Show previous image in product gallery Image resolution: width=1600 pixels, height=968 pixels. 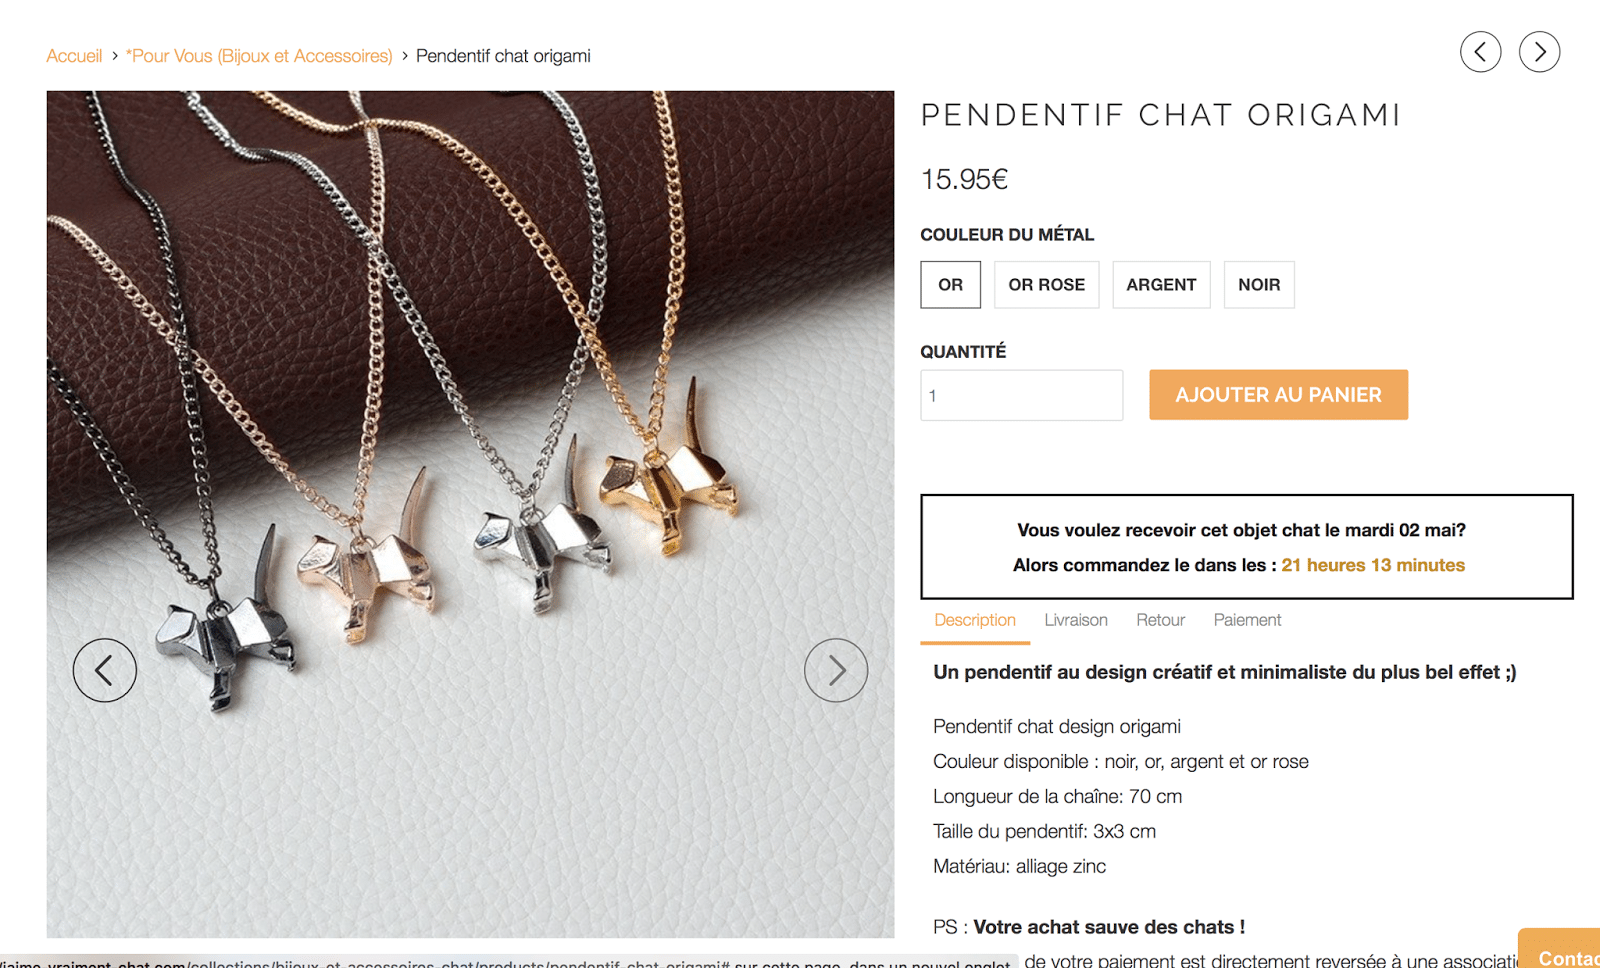pos(104,670)
